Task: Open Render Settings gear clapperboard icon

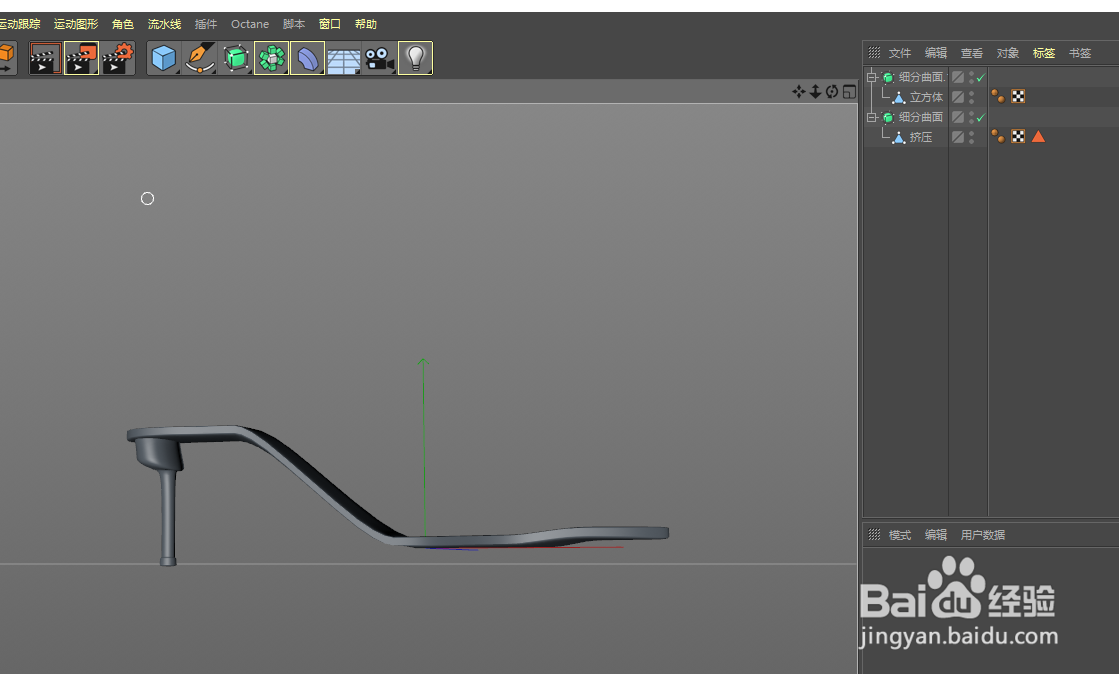Action: [x=118, y=58]
